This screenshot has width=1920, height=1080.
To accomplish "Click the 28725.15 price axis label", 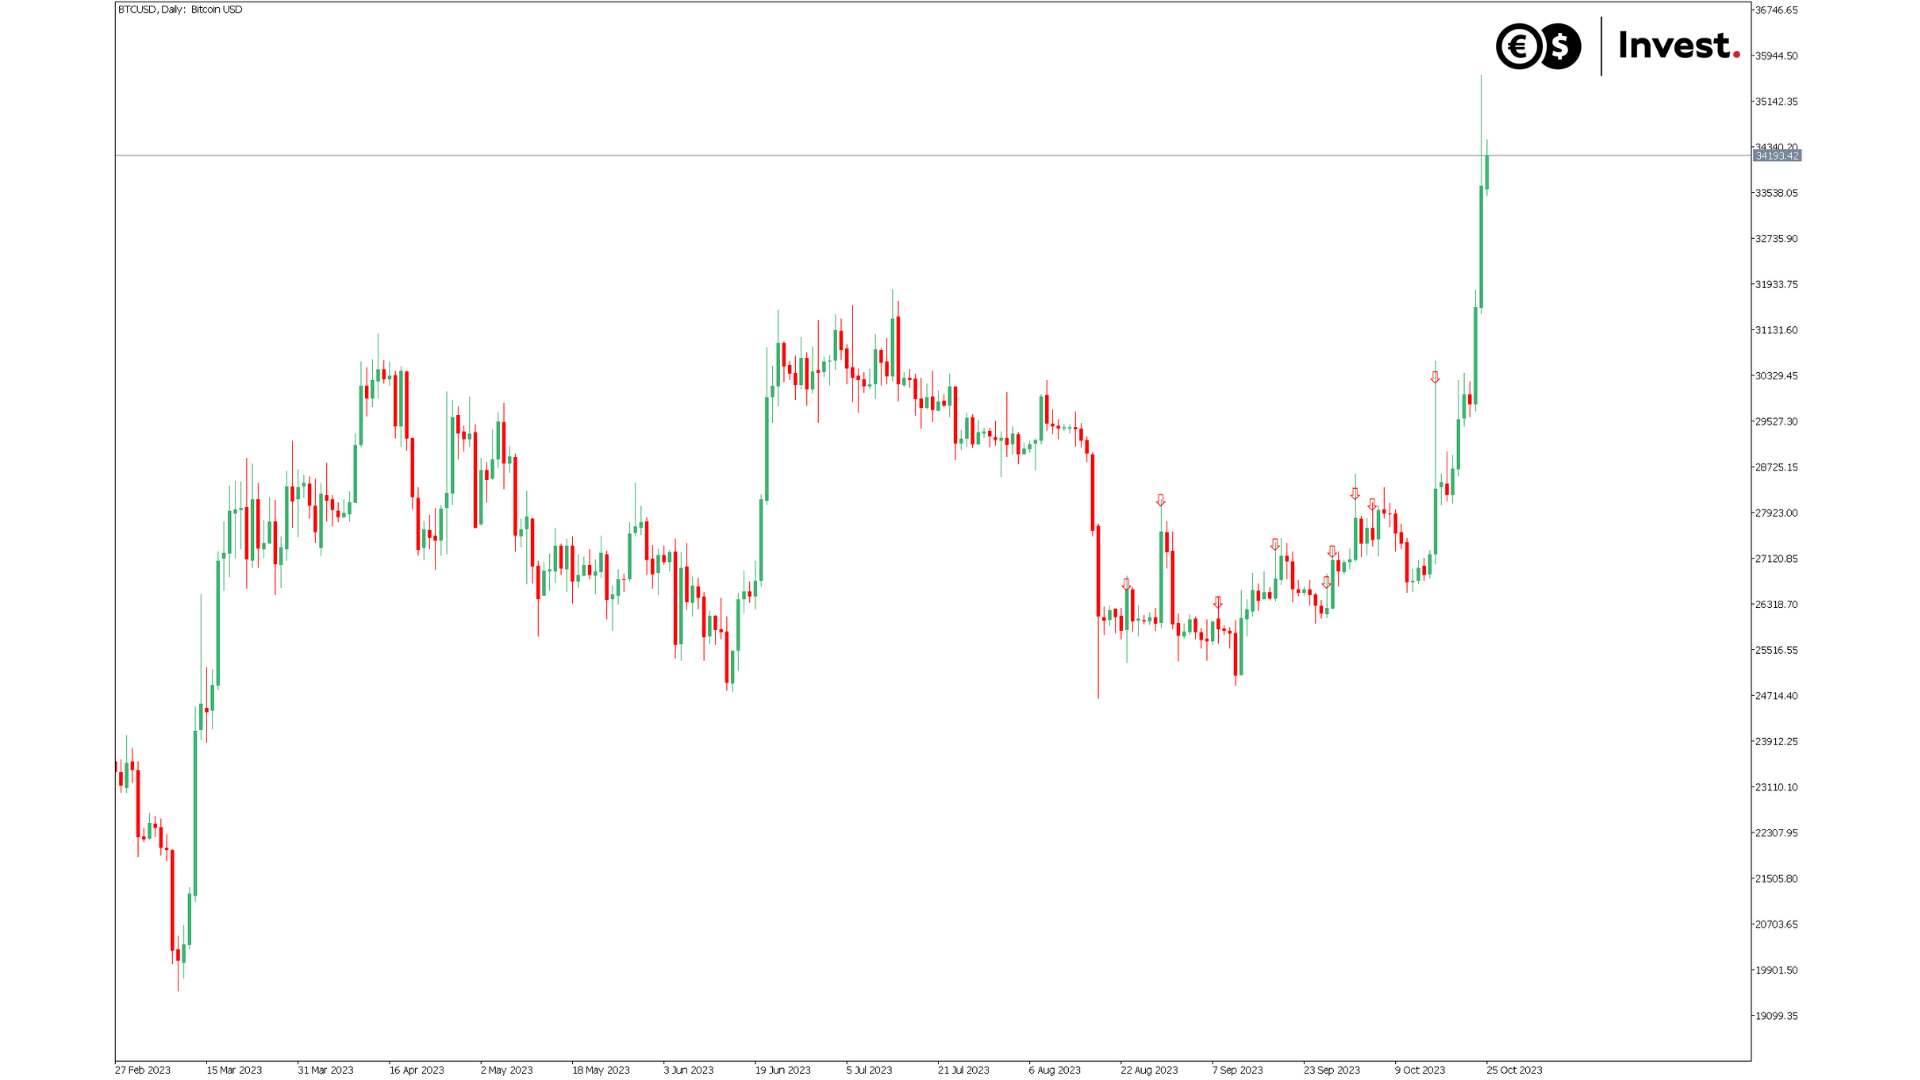I will (x=1776, y=467).
